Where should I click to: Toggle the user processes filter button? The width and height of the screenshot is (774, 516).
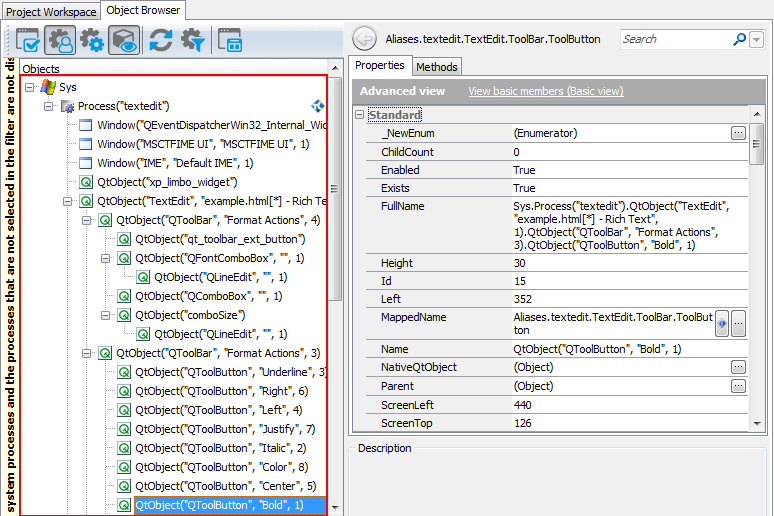pos(61,40)
